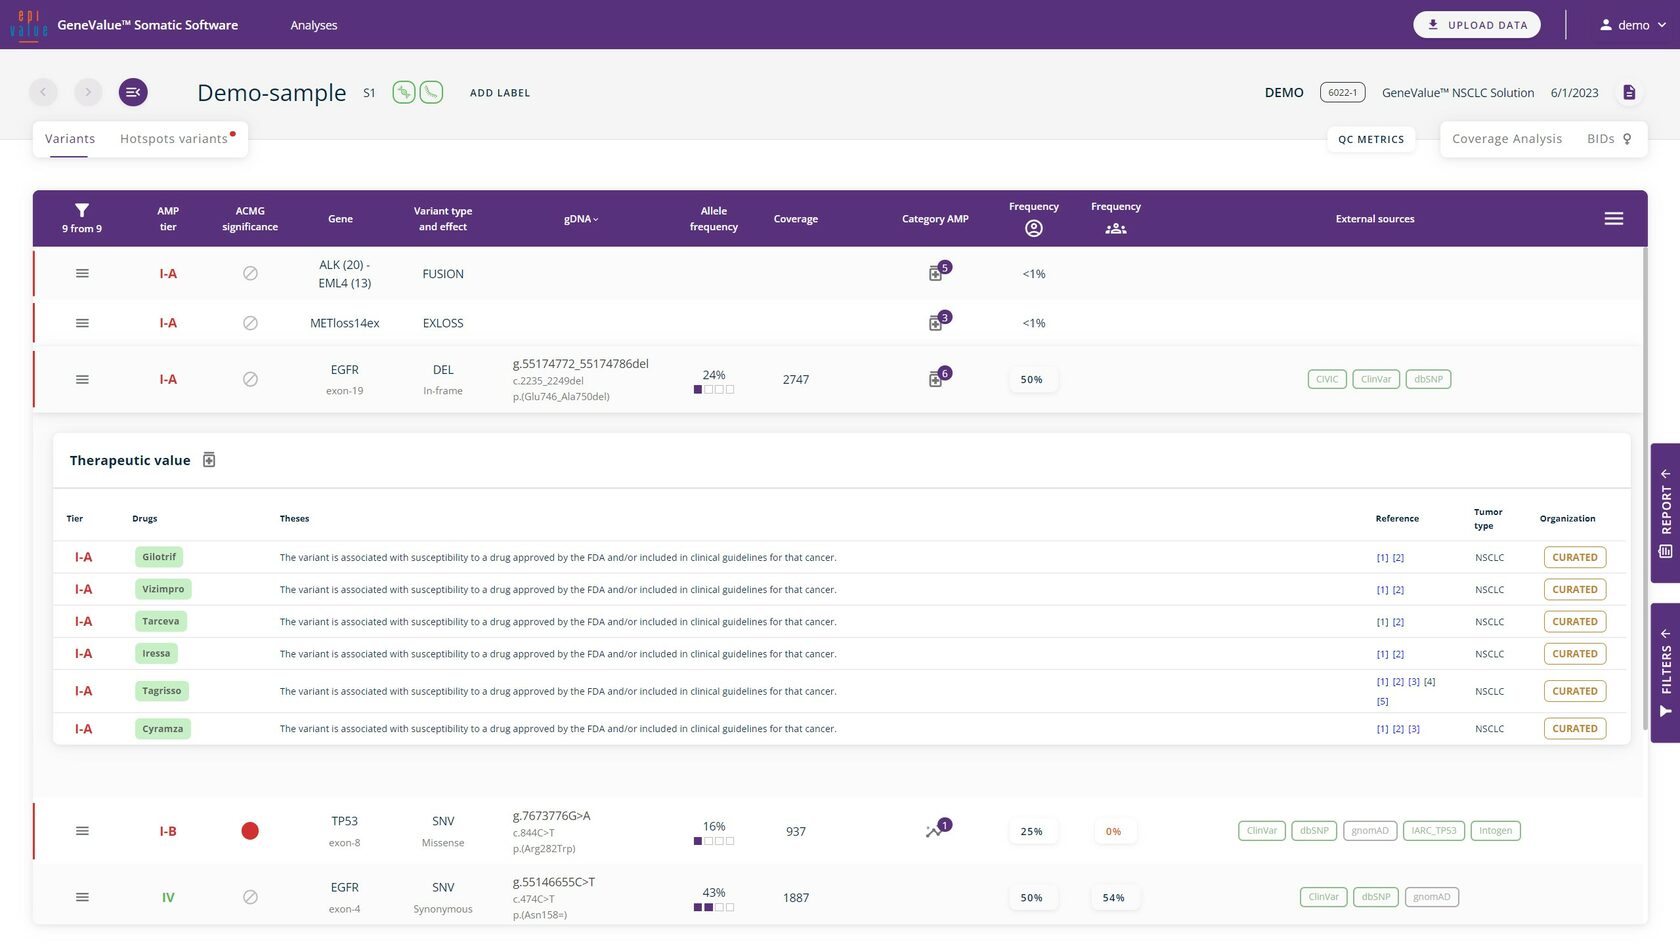Click the purple collapse list icon

click(133, 93)
